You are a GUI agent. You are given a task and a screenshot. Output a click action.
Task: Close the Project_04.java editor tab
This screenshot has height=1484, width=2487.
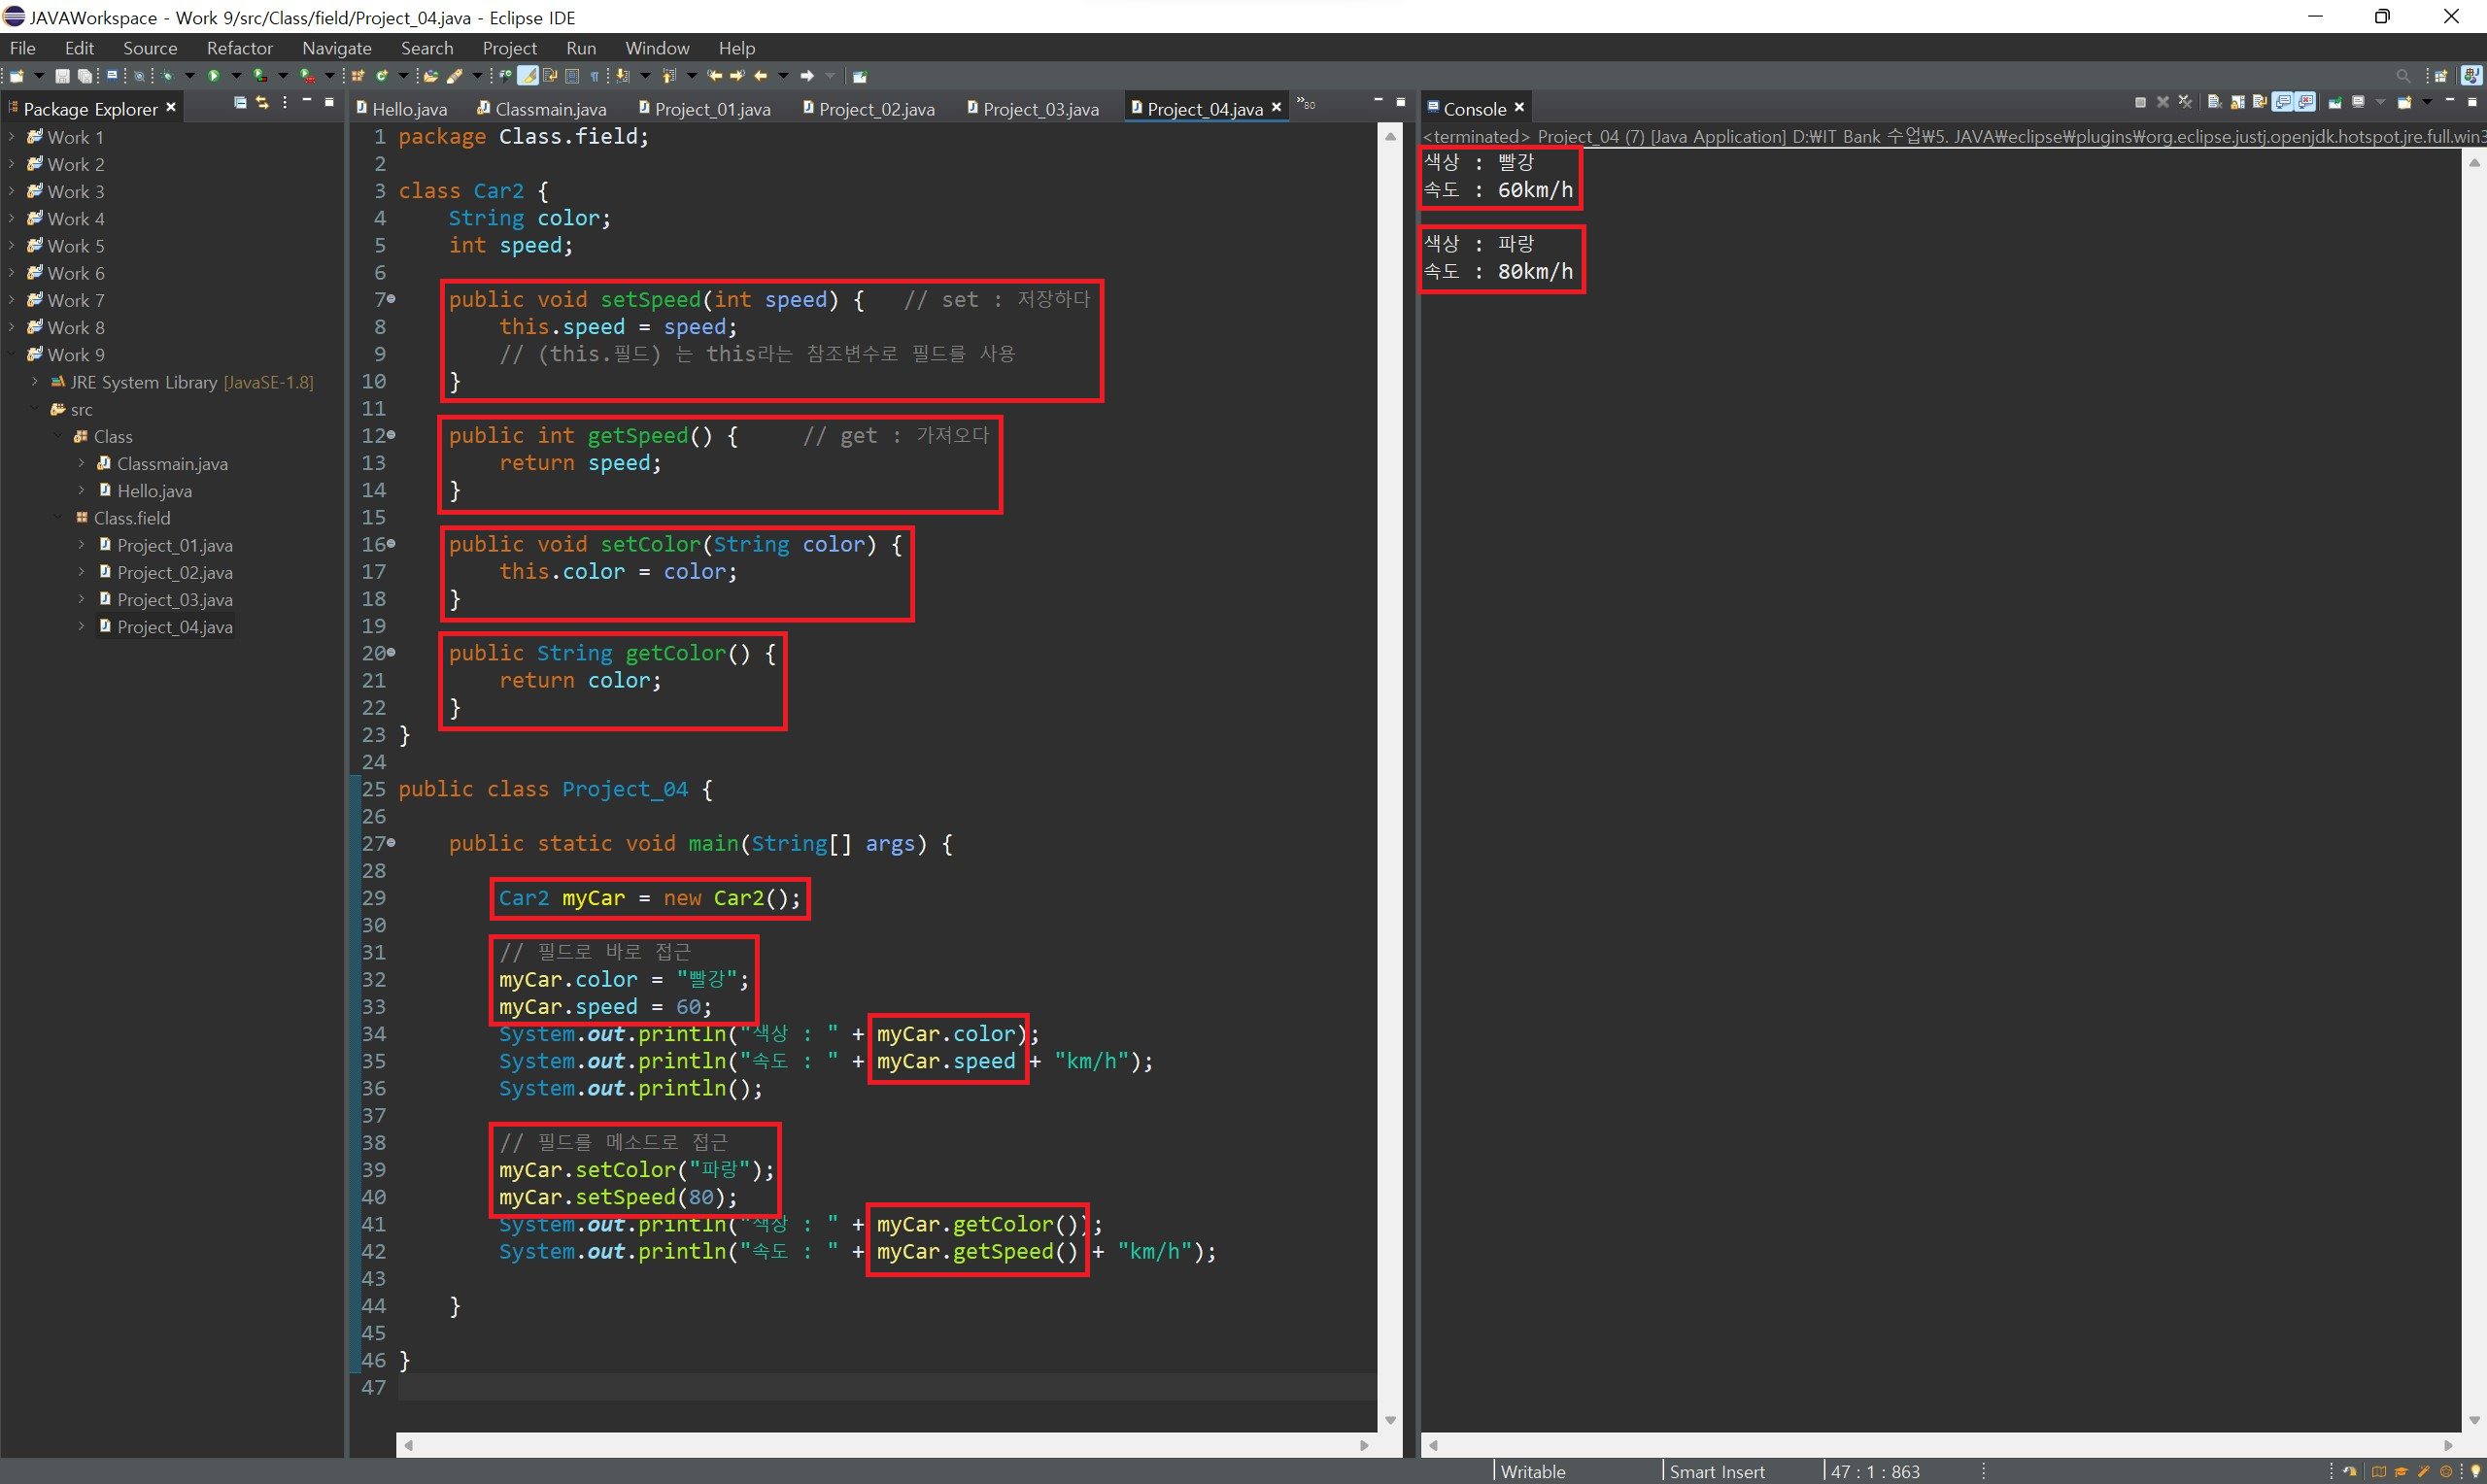(1276, 107)
